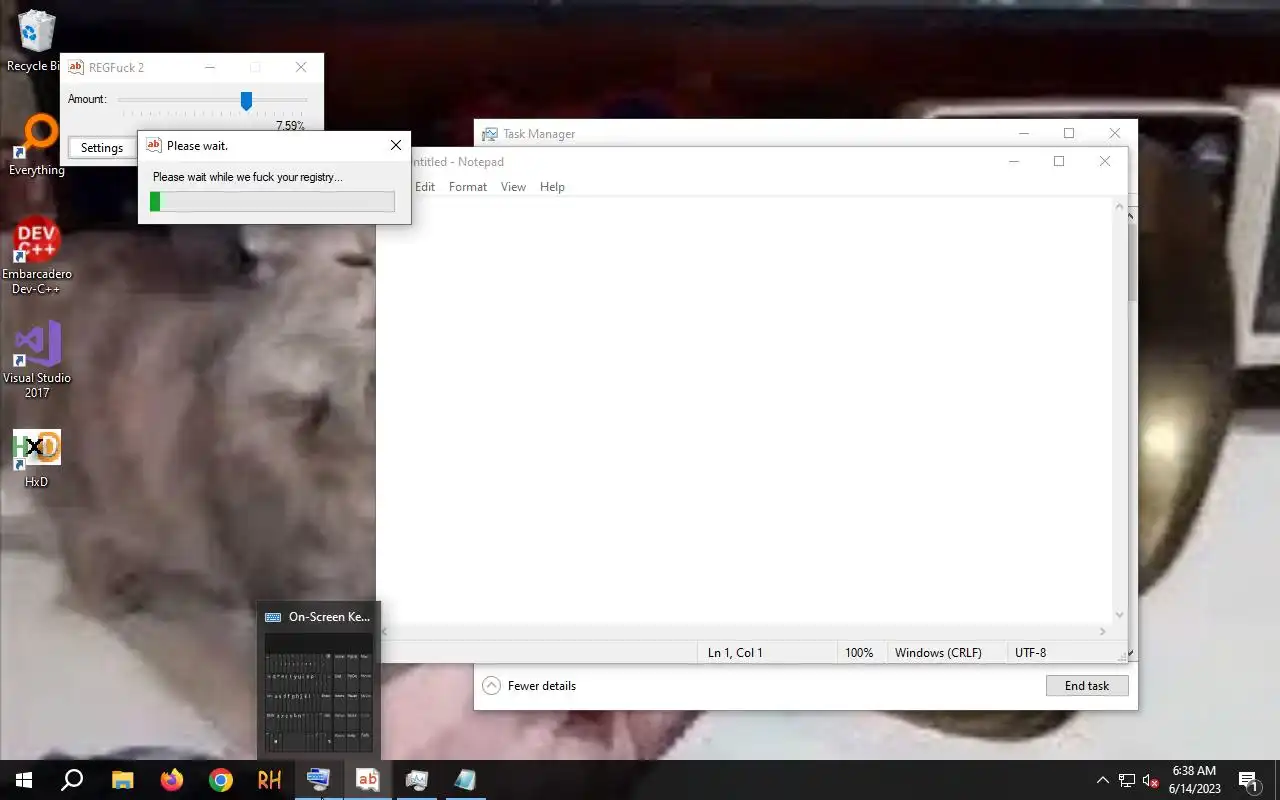Open the View menu in Notepad
Image resolution: width=1280 pixels, height=800 pixels.
513,187
